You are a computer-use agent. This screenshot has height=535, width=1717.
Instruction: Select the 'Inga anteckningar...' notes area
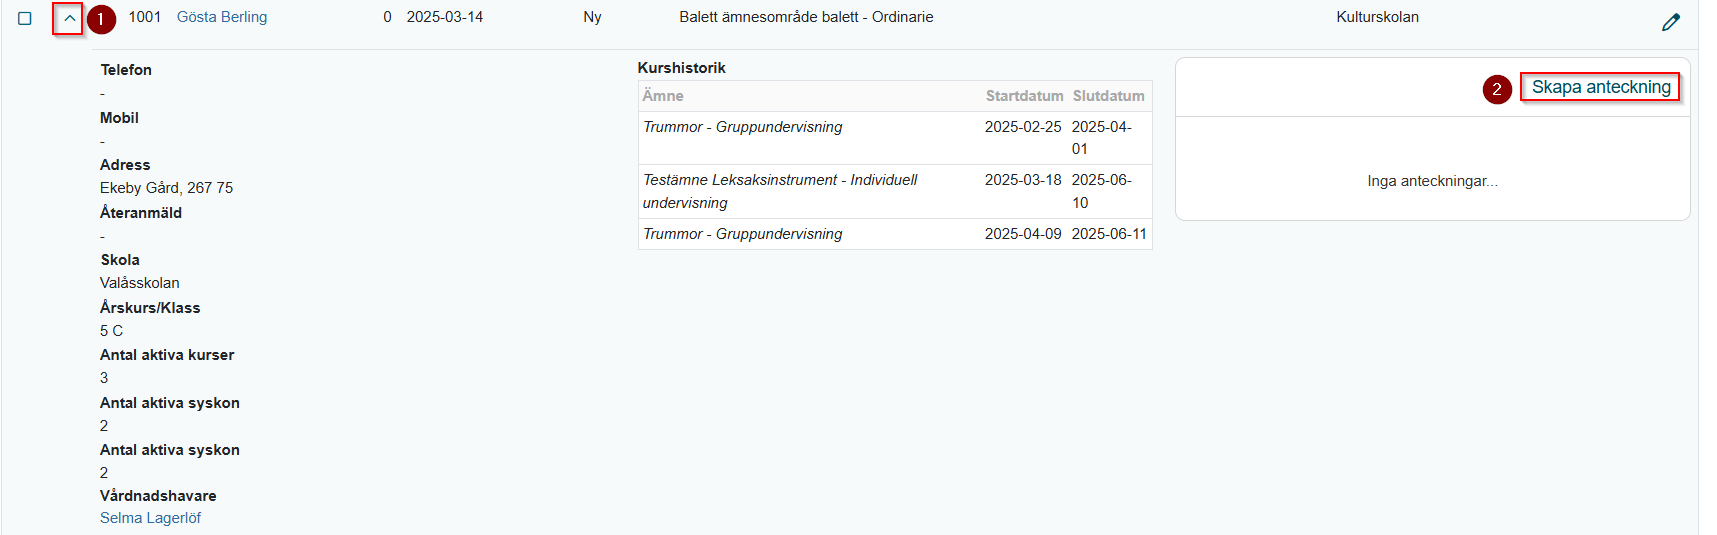(x=1432, y=181)
